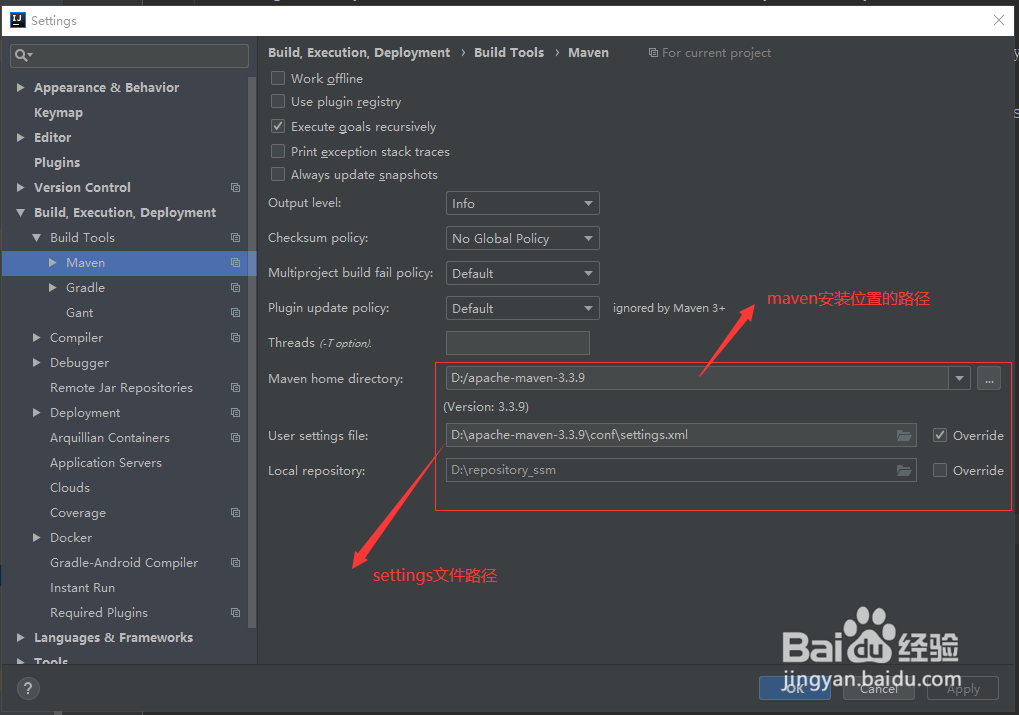Click the settings search input field
Screen dimensions: 1019x715
pyautogui.click(x=129, y=56)
